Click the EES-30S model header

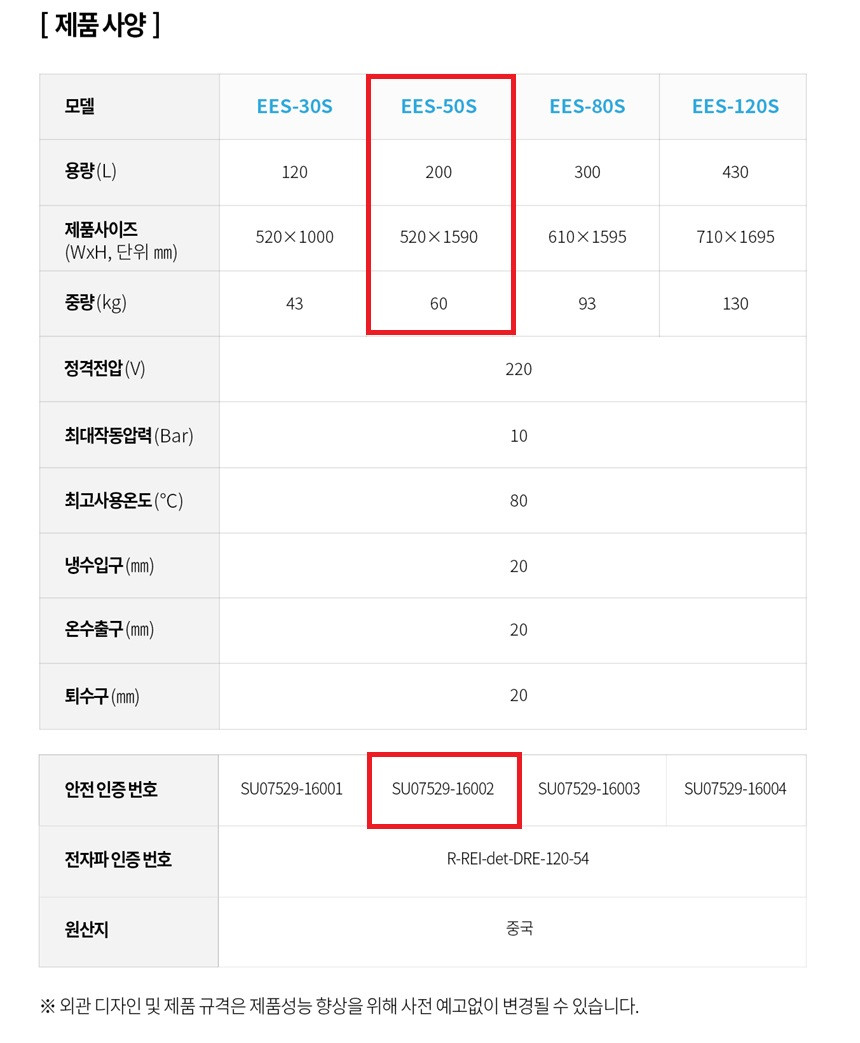pos(295,106)
